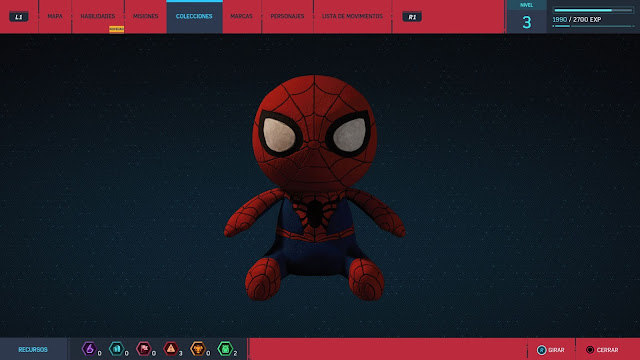Click the Spider-Man plush collectible model
The image size is (640, 360).
pos(314,188)
